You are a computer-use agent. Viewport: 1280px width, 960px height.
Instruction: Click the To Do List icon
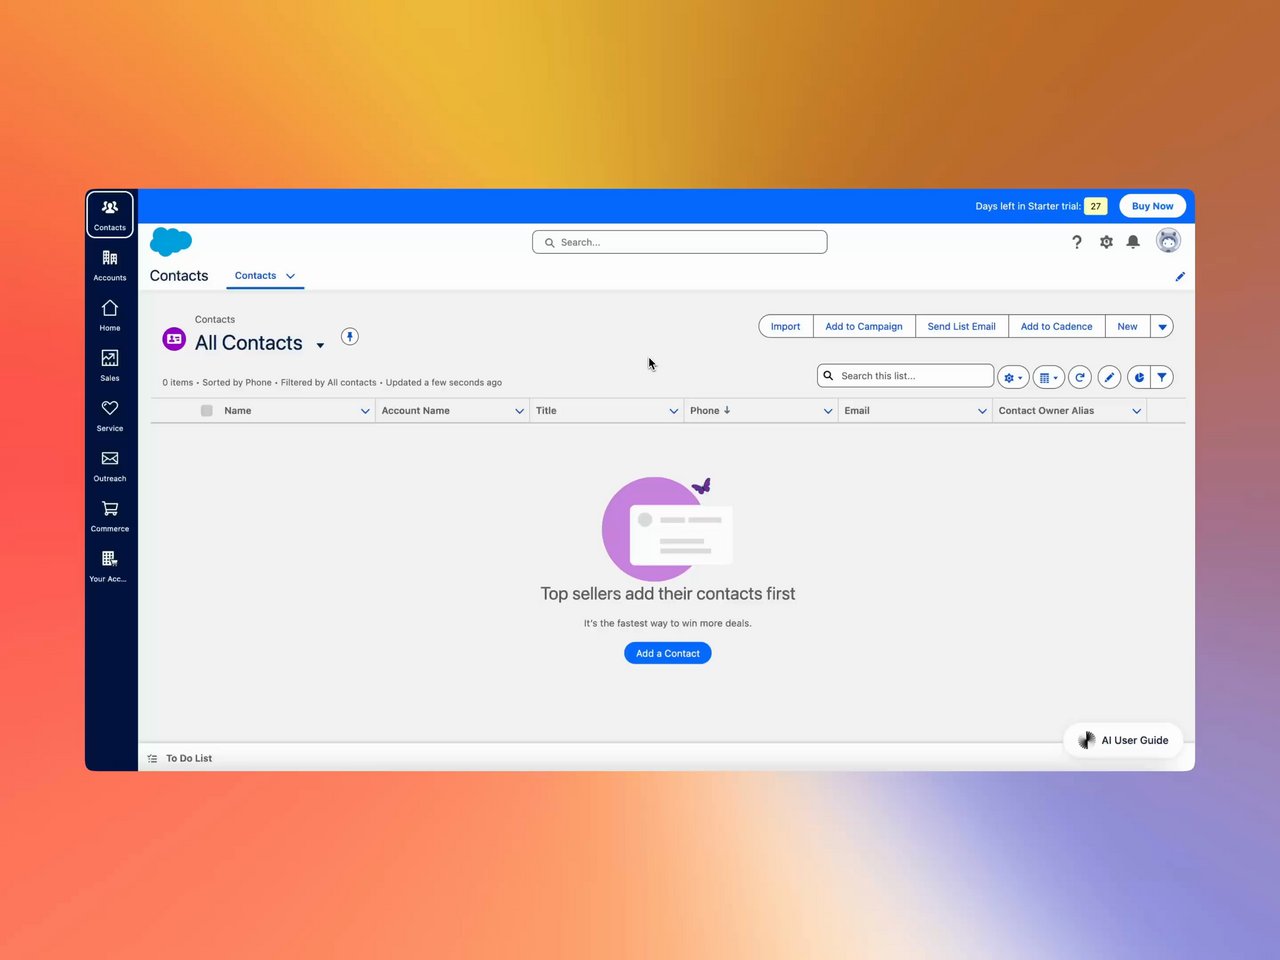(x=153, y=759)
